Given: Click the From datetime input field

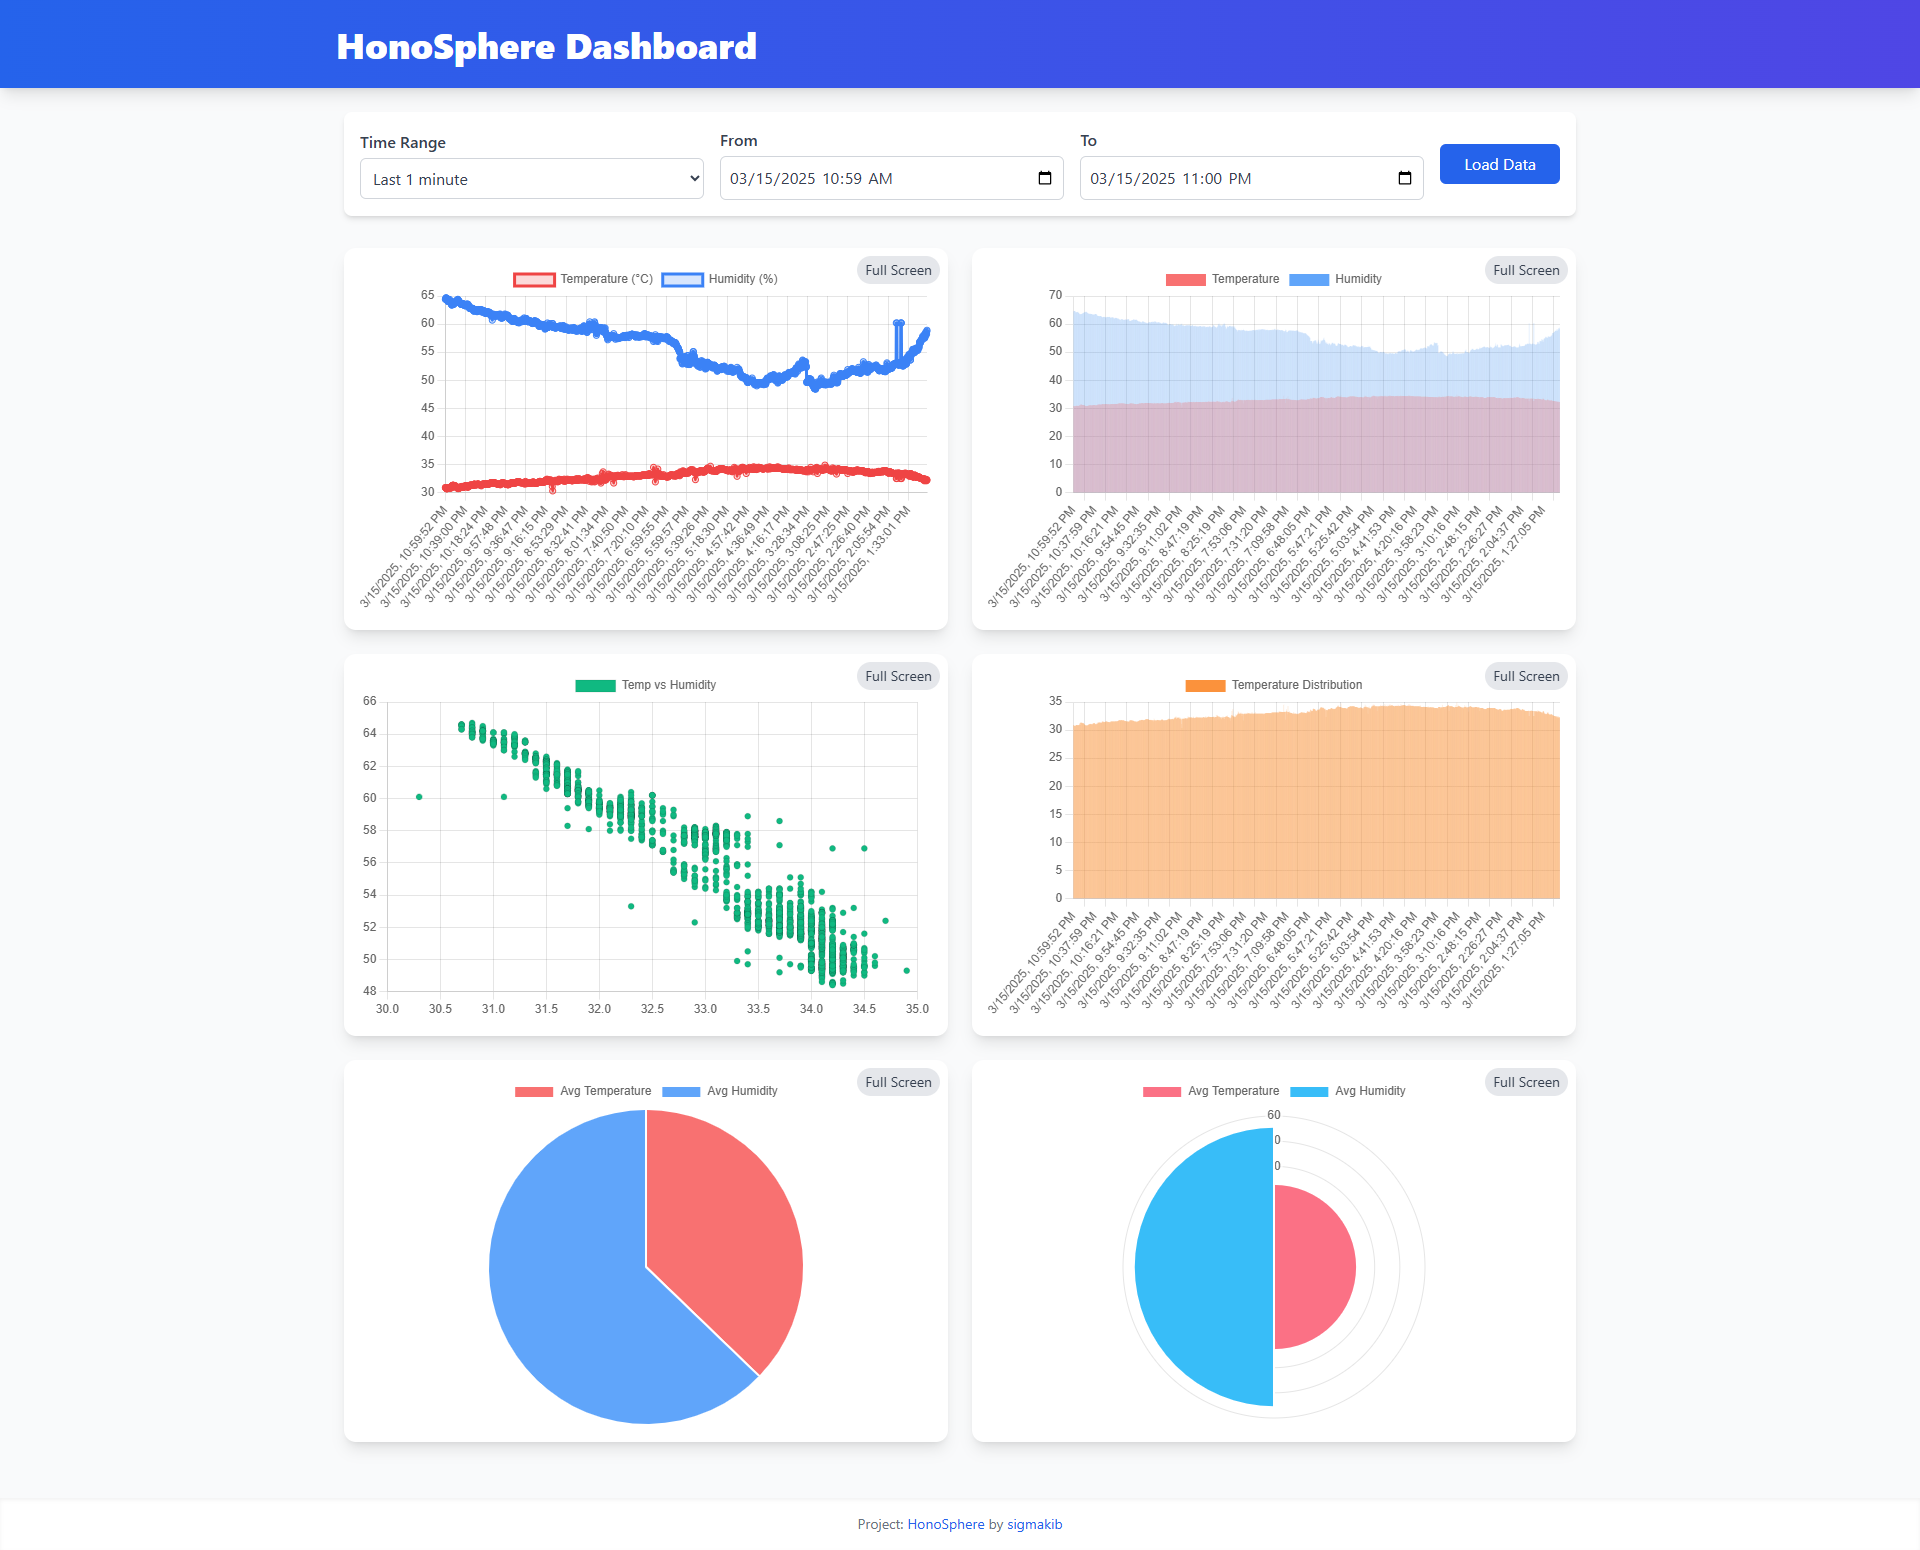Looking at the screenshot, I should tap(892, 178).
